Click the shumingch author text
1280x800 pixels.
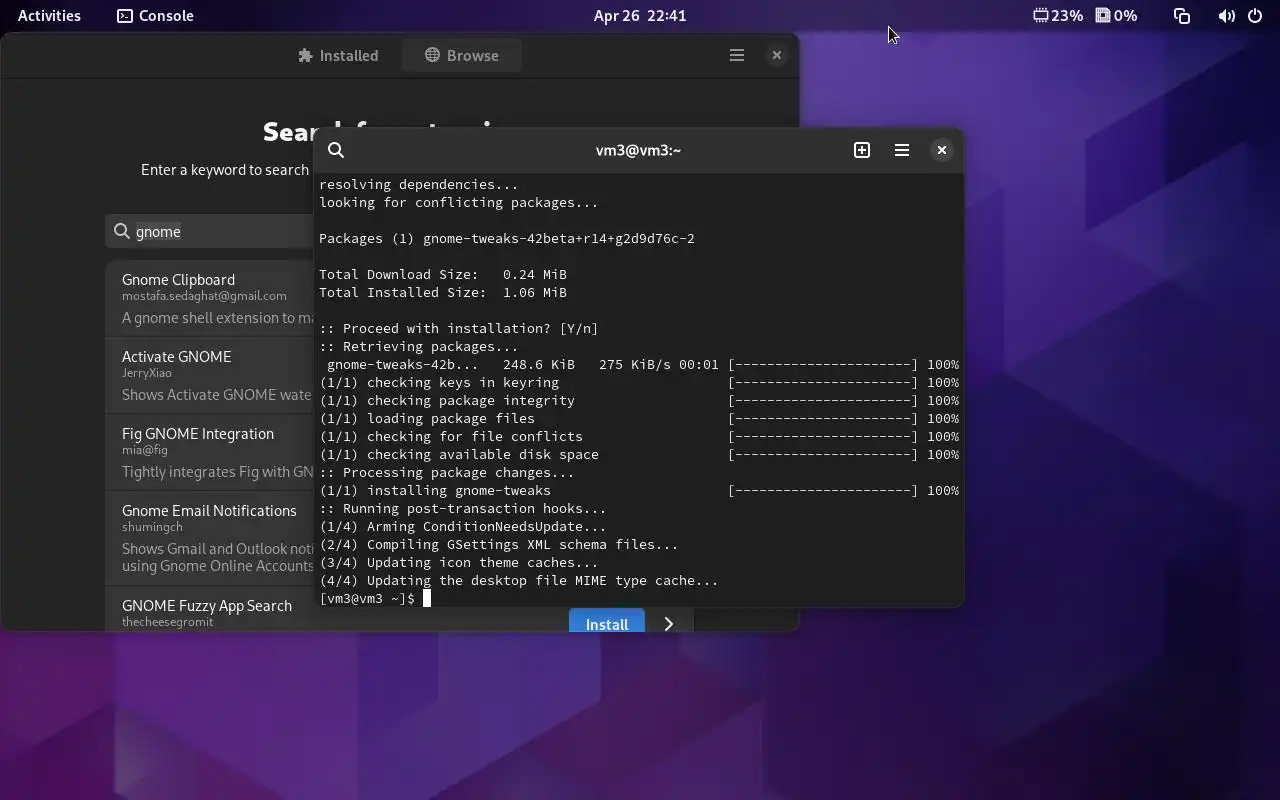coord(152,527)
